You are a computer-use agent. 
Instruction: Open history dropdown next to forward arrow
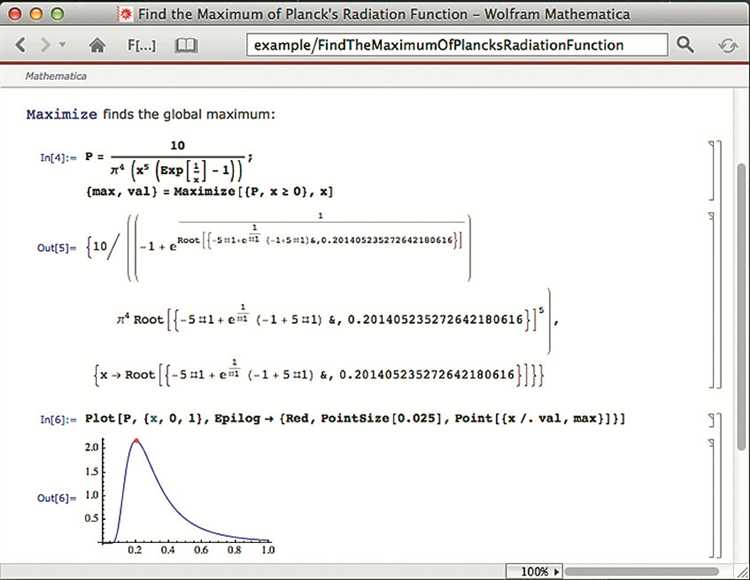tap(62, 45)
